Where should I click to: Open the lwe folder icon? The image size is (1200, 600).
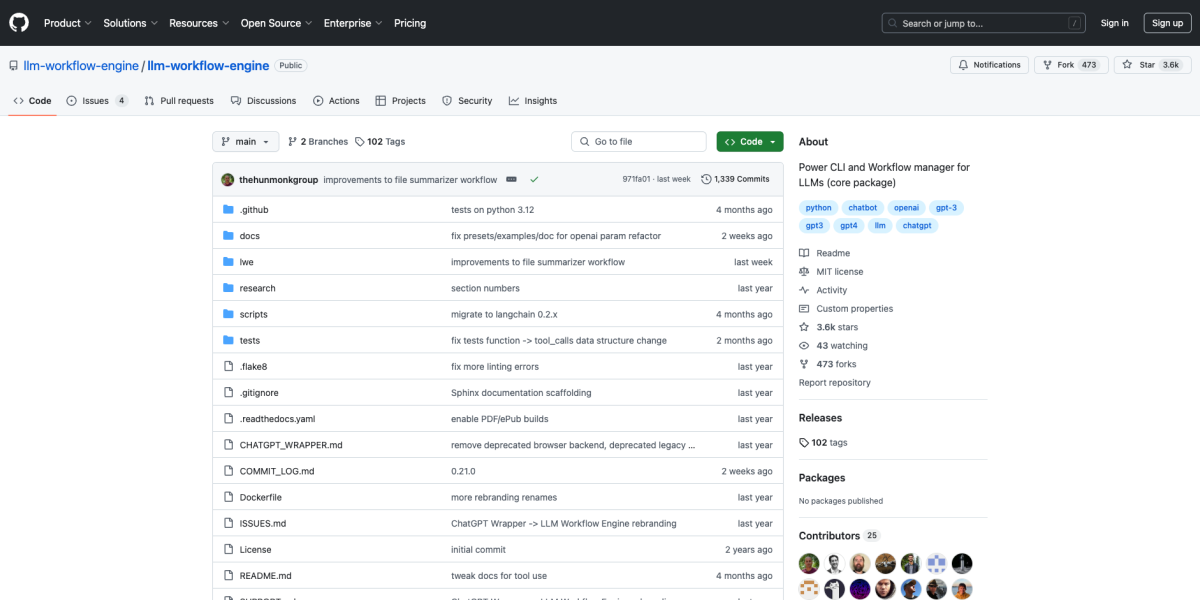coord(229,261)
